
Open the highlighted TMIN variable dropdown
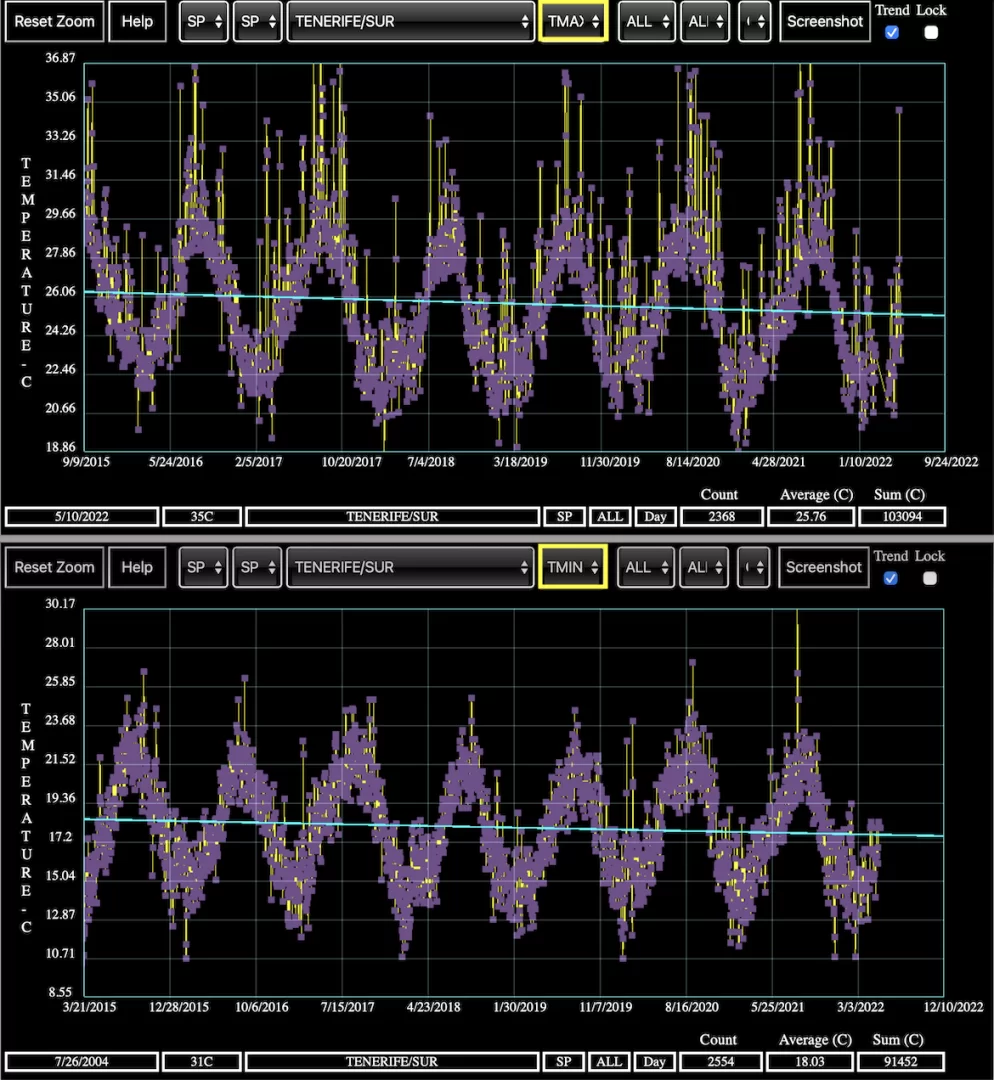coord(572,567)
